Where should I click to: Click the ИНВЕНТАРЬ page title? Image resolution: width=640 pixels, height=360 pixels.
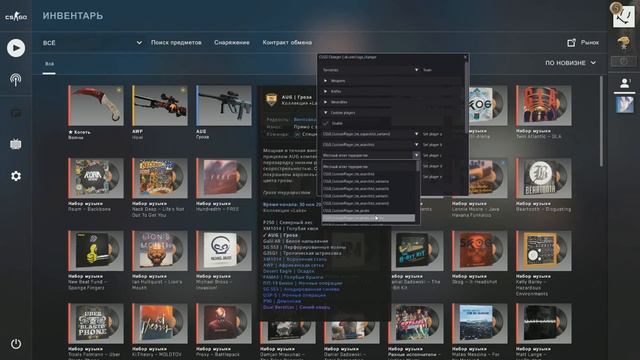tap(73, 16)
